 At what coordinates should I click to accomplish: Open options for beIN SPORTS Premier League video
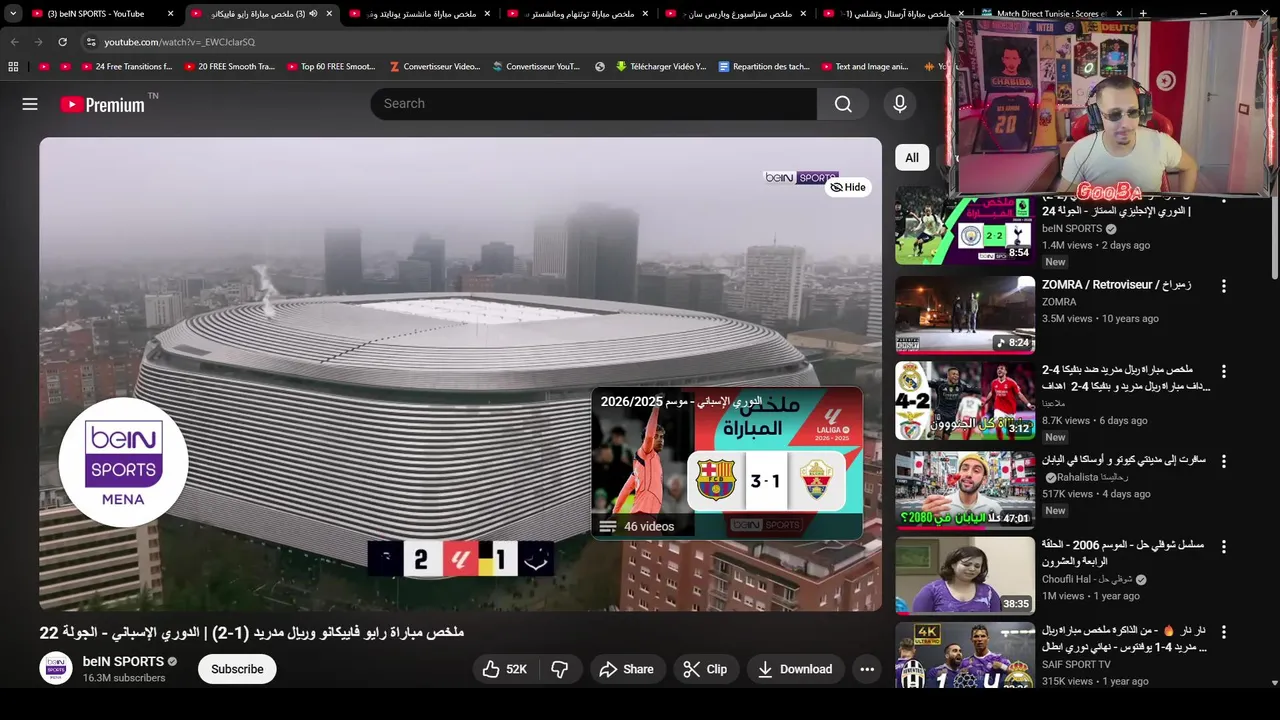[x=1223, y=201]
